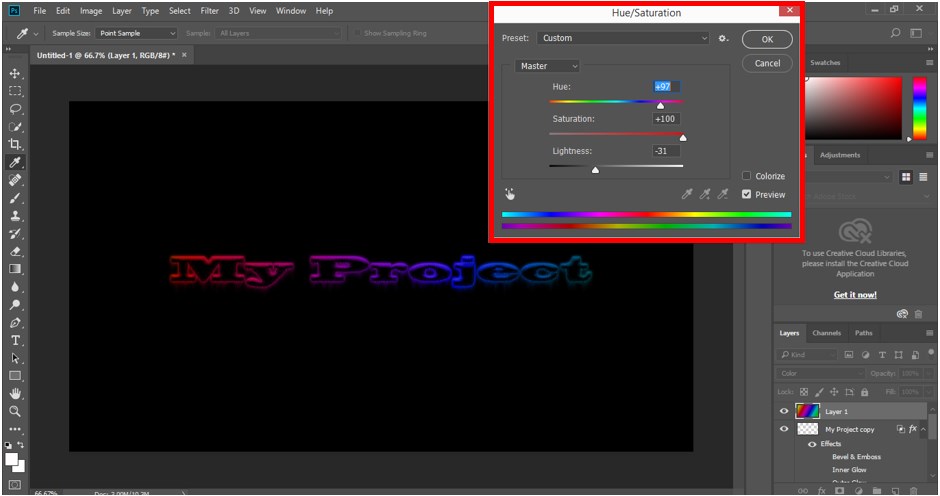Image resolution: width=940 pixels, height=496 pixels.
Task: Select the Rectangular Marquee tool
Action: [14, 91]
